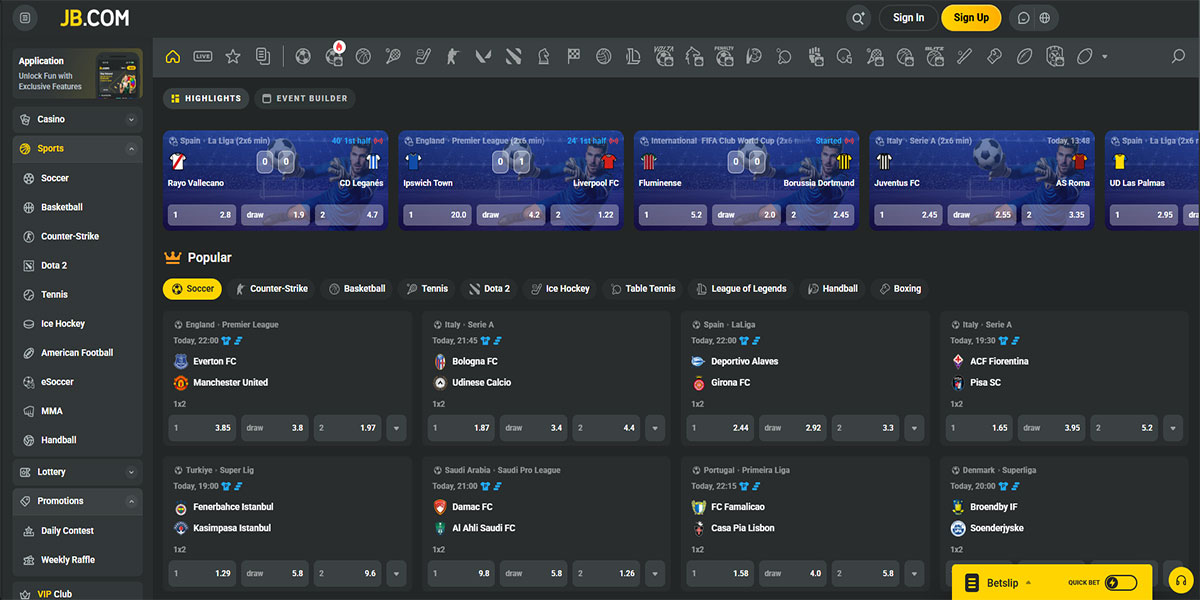The height and width of the screenshot is (600, 1200).
Task: Open favorites star icon in toolbar
Action: [x=233, y=57]
